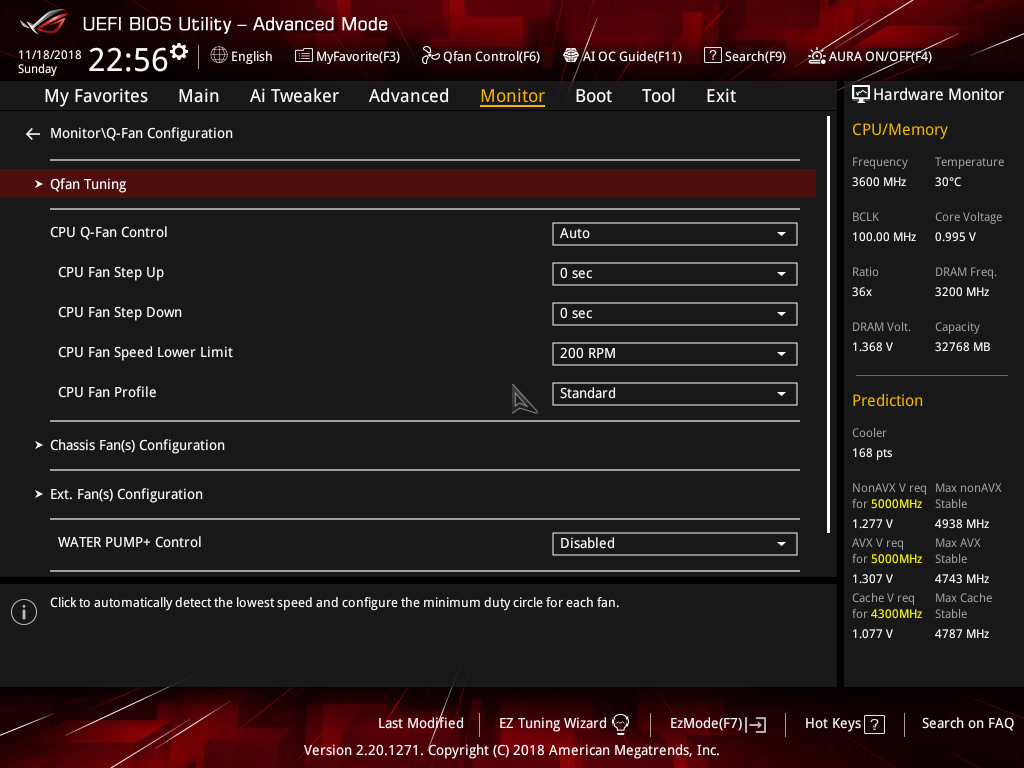Image resolution: width=1024 pixels, height=768 pixels.
Task: Click the Hardware Monitor display icon
Action: [x=861, y=95]
